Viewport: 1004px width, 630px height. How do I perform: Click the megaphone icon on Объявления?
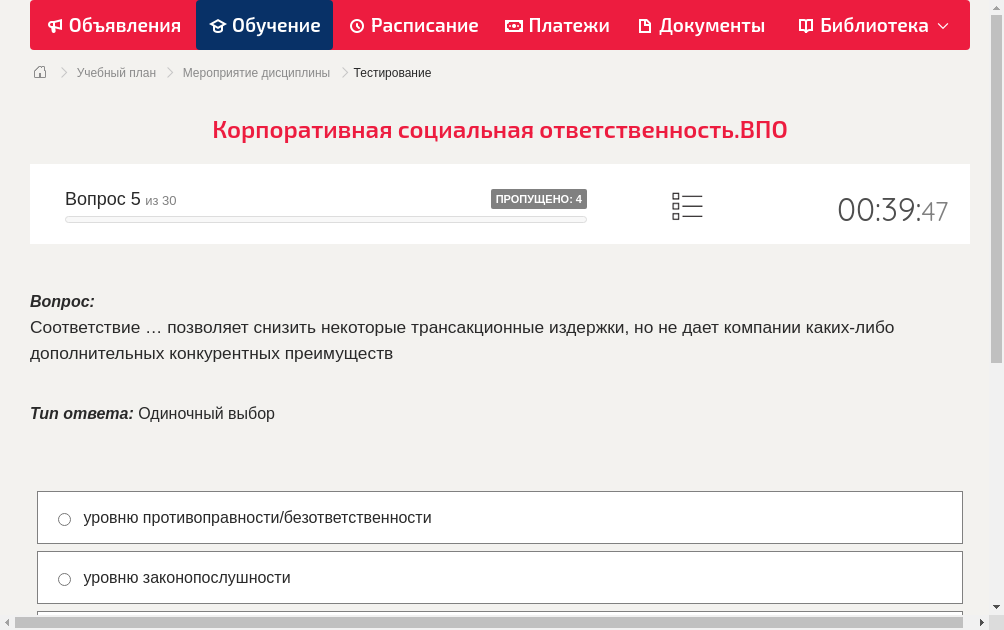(54, 25)
